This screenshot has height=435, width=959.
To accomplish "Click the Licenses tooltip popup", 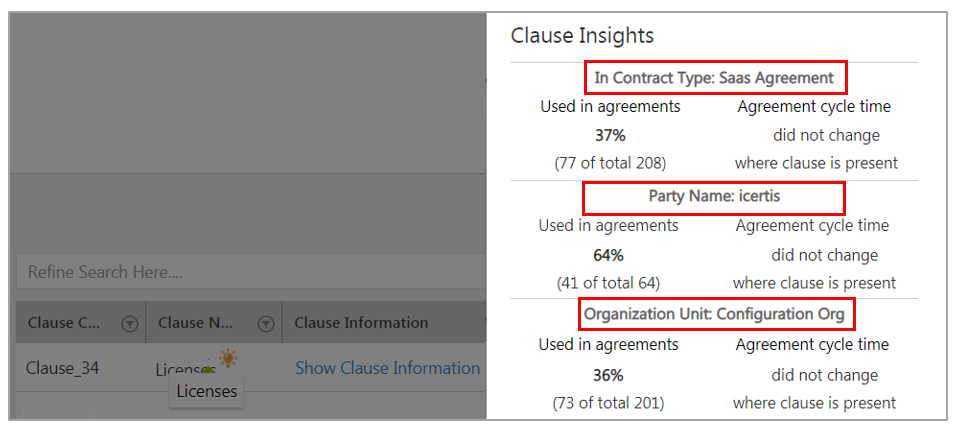I will pyautogui.click(x=206, y=391).
